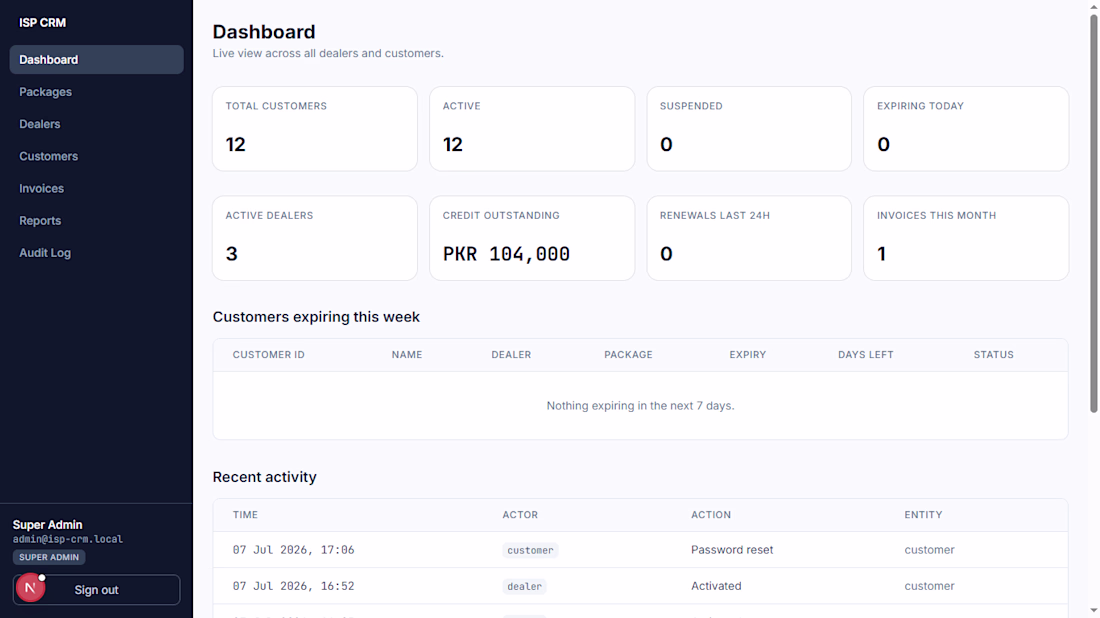Click the 'Recent activity' heading
The height and width of the screenshot is (618, 1100).
(x=264, y=477)
